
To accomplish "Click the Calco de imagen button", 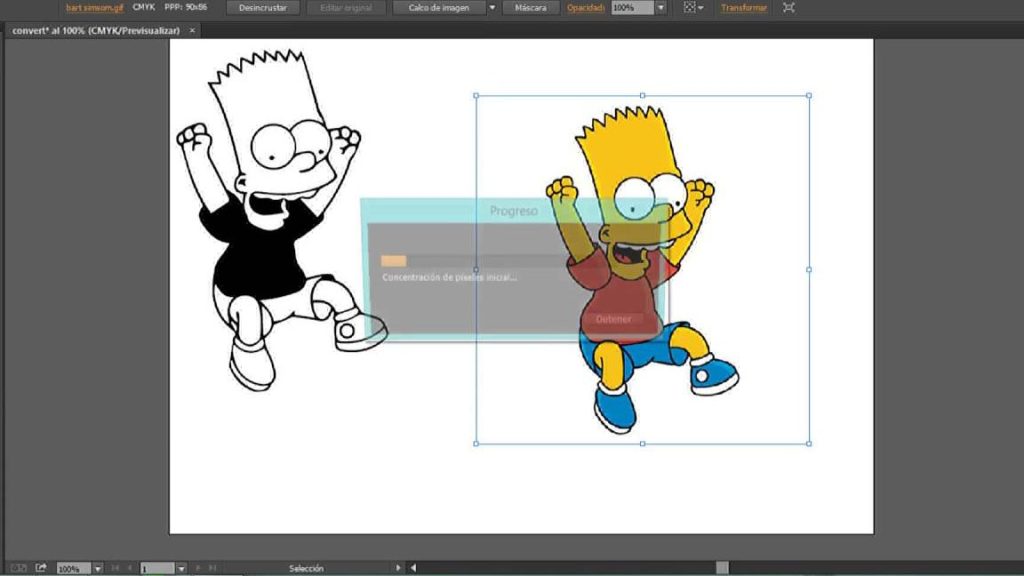I will tap(440, 8).
